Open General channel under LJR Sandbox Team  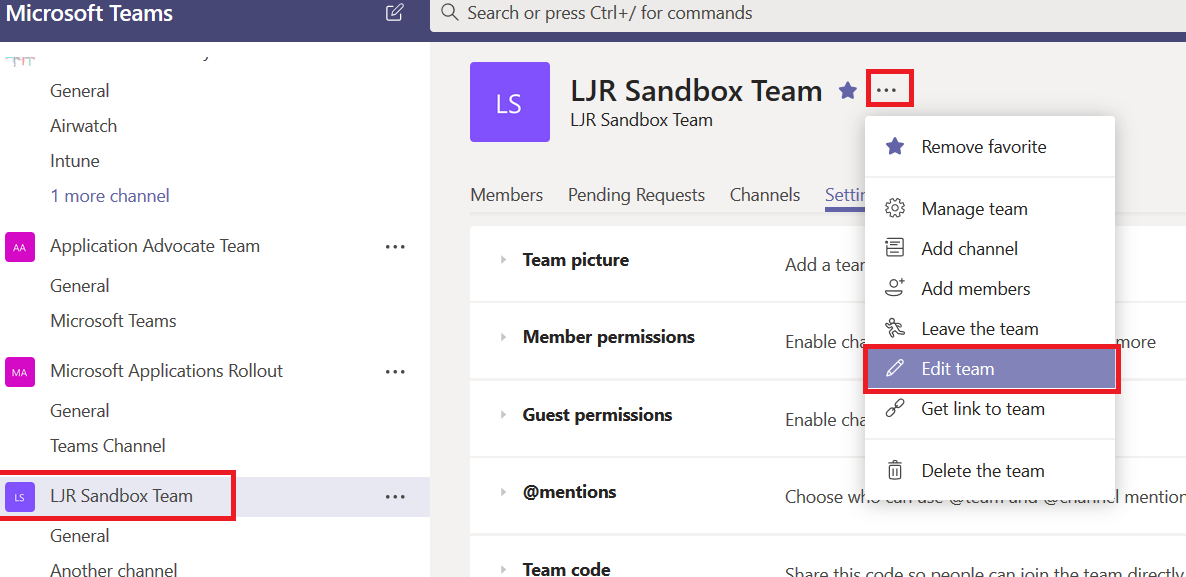[x=79, y=535]
